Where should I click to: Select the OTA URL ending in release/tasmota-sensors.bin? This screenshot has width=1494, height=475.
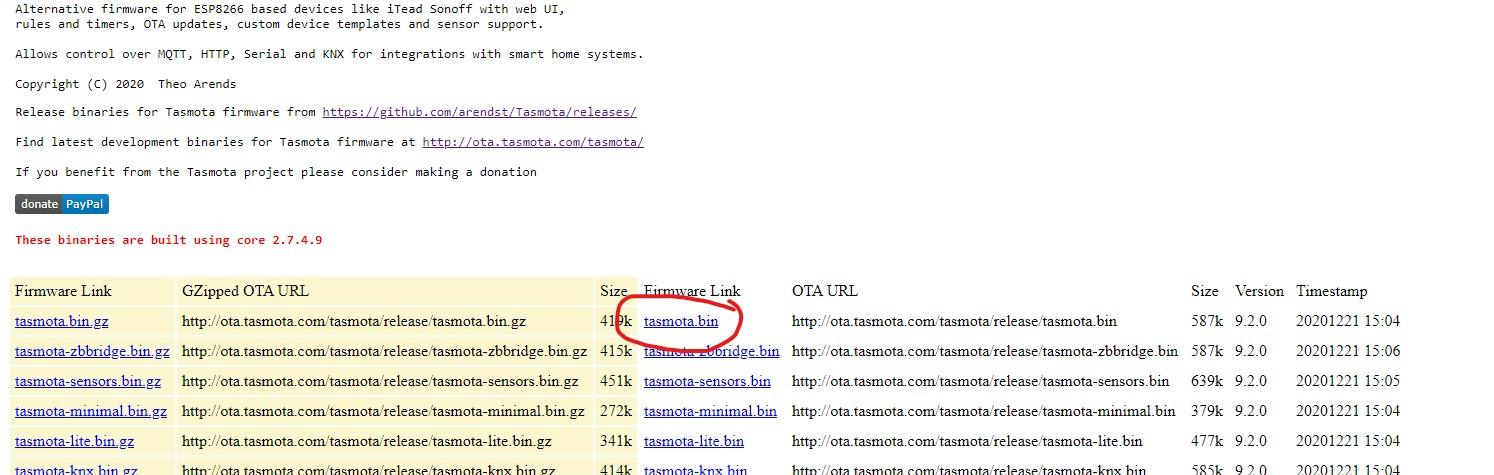click(x=981, y=381)
